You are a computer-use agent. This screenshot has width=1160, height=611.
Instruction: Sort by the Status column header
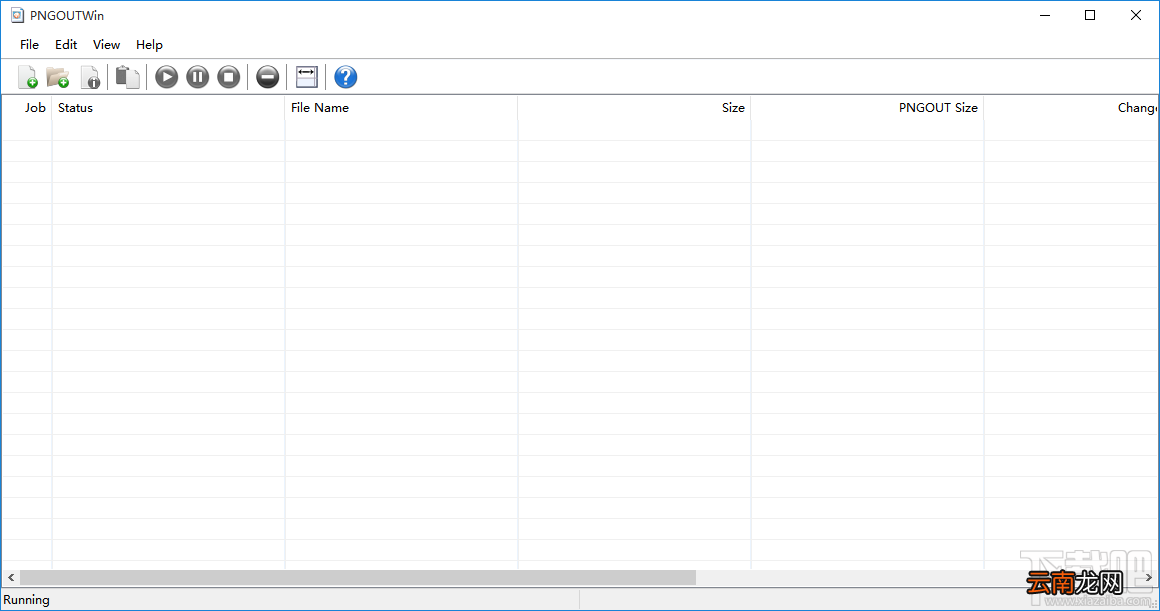pos(169,108)
